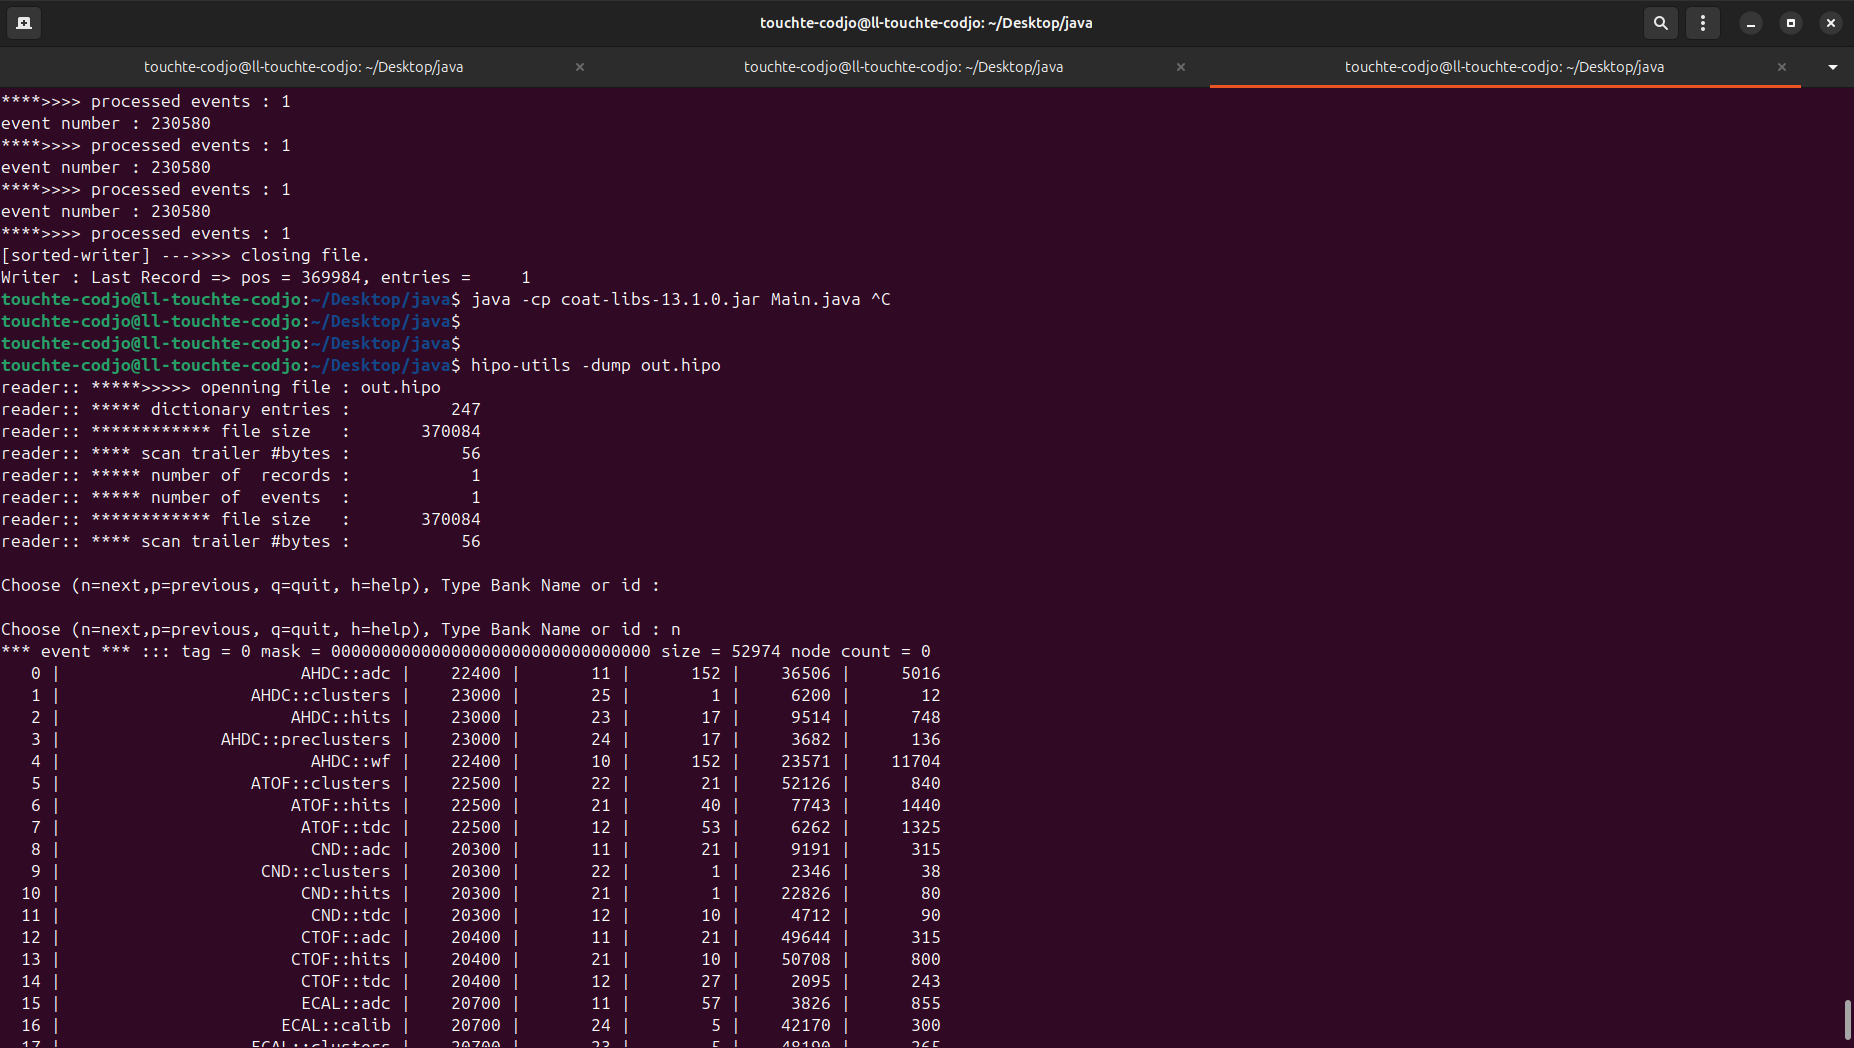Click the '*** event ***' header line
The height and width of the screenshot is (1048, 1854).
(x=466, y=651)
